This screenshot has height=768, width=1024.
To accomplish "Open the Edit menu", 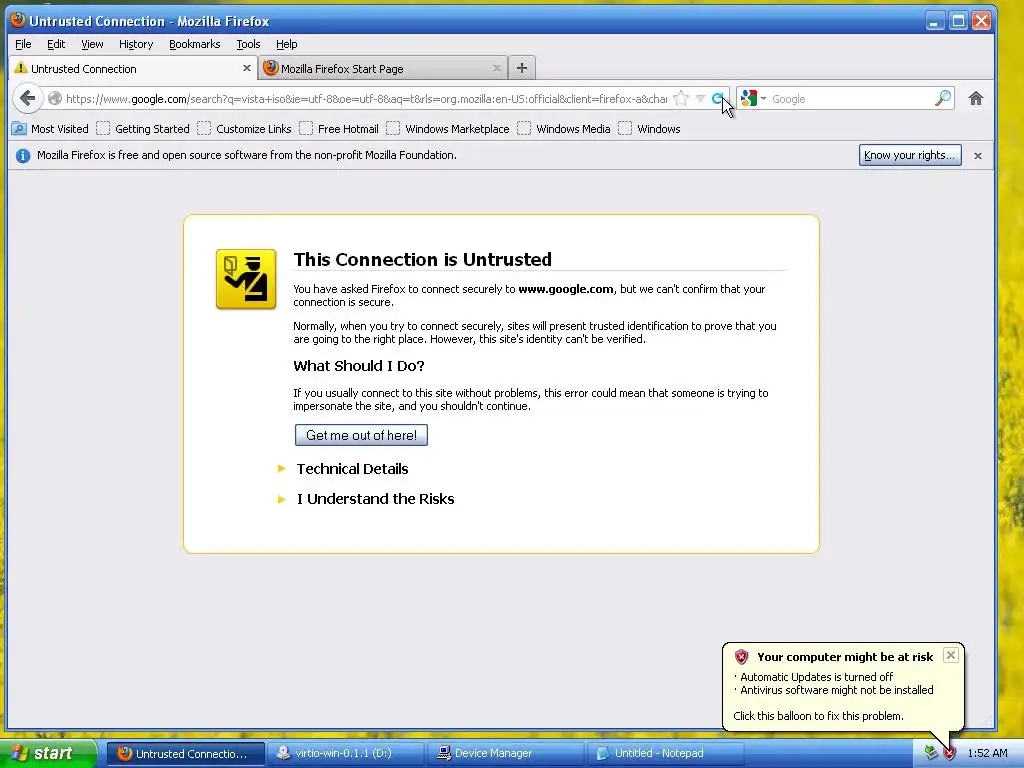I will pos(56,44).
